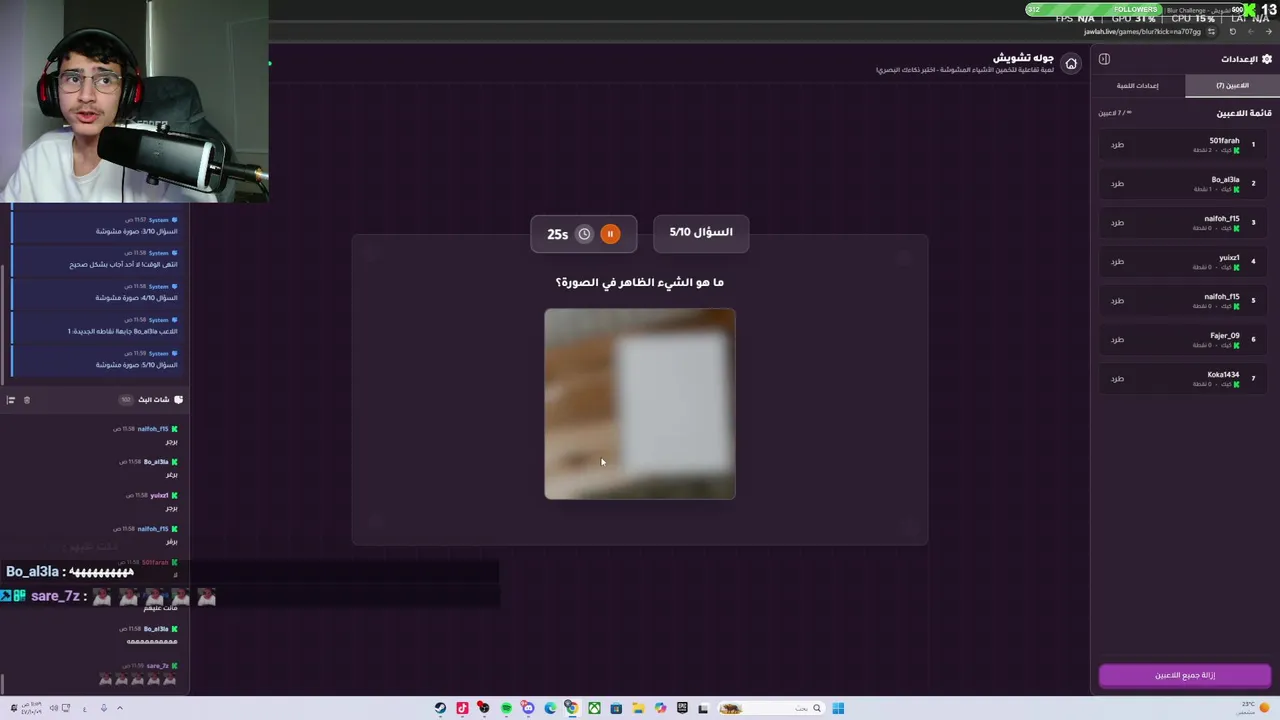Open Xbox app from the taskbar

(x=594, y=708)
